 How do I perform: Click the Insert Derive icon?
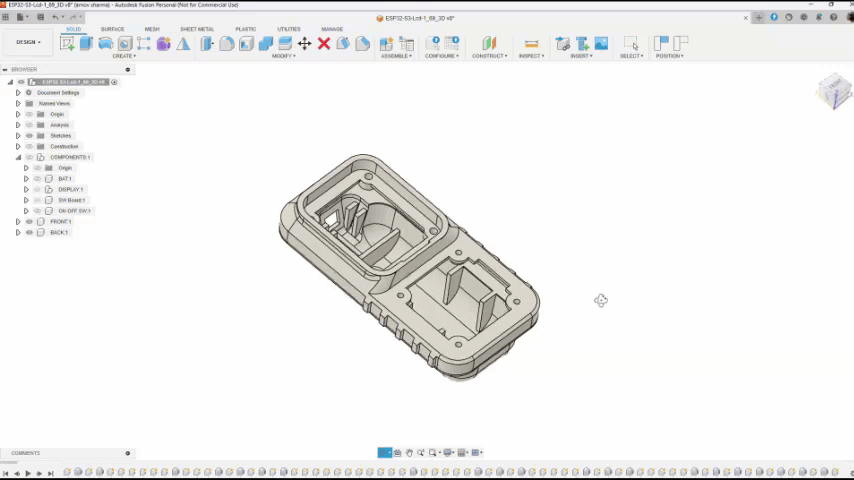pos(563,44)
